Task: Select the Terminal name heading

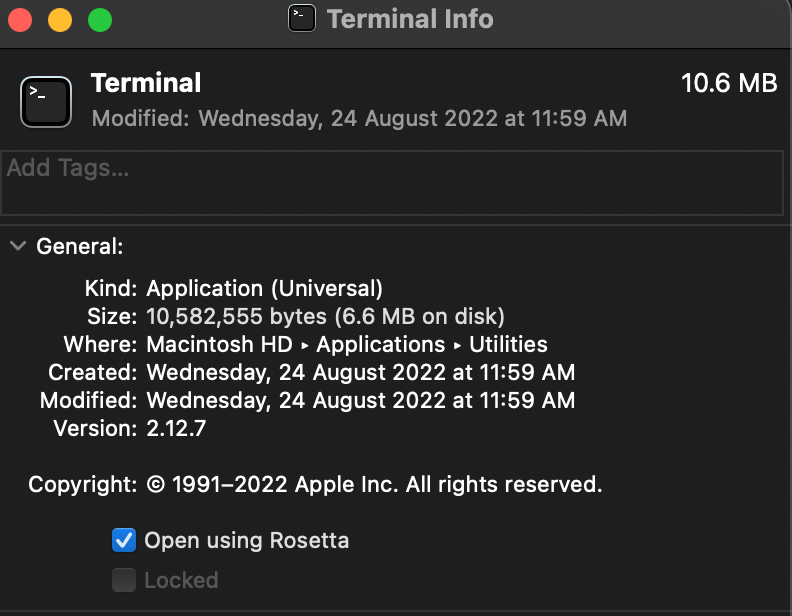Action: click(x=146, y=83)
